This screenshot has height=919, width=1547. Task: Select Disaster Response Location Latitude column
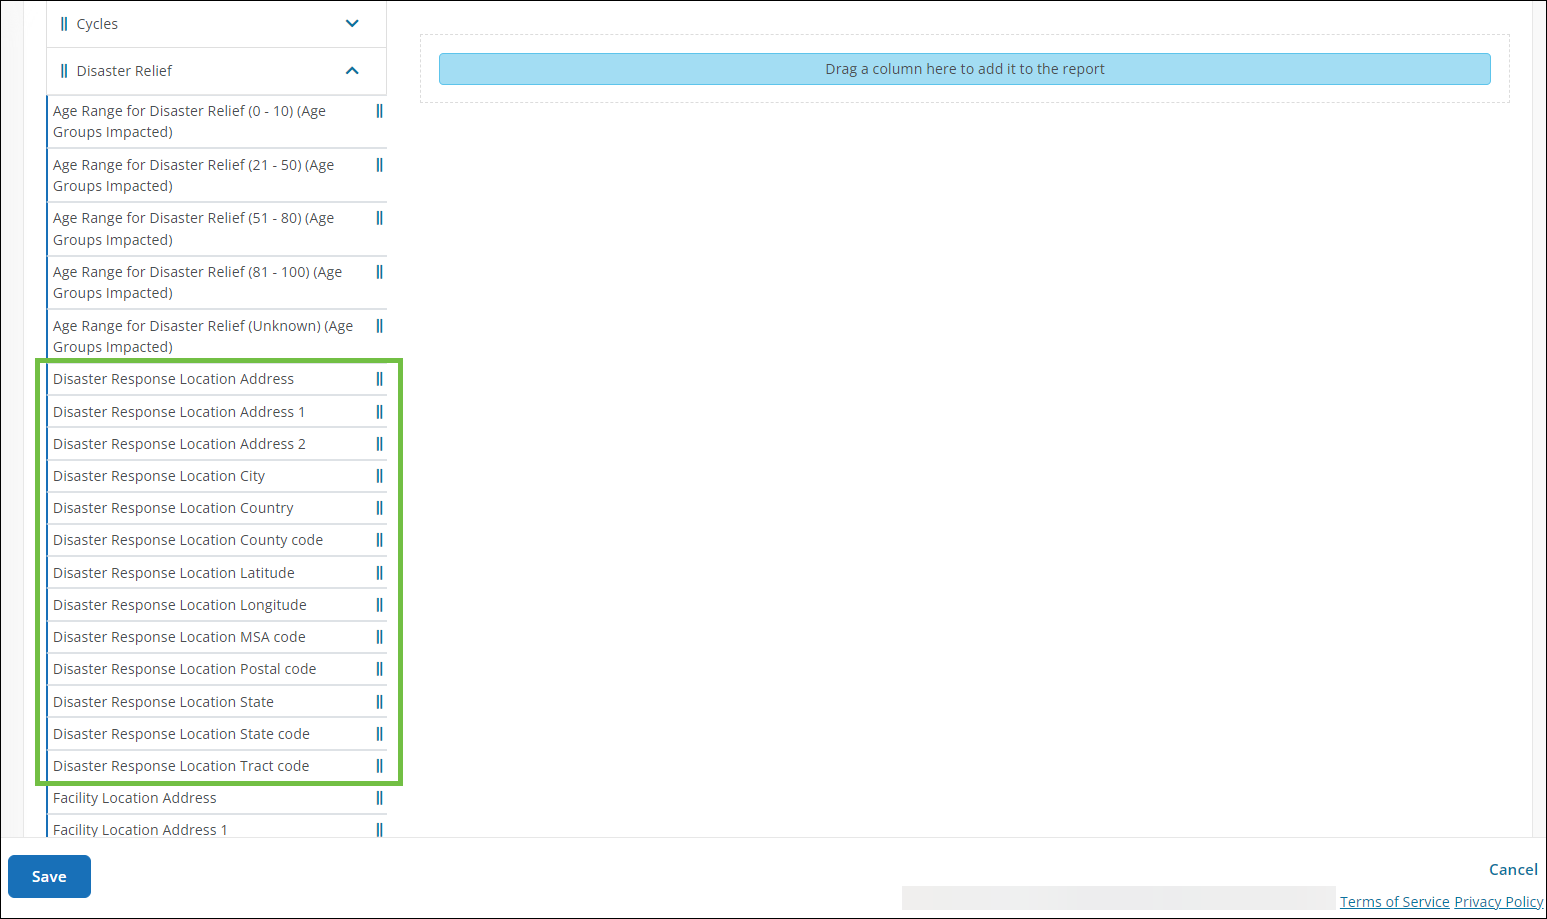click(217, 573)
